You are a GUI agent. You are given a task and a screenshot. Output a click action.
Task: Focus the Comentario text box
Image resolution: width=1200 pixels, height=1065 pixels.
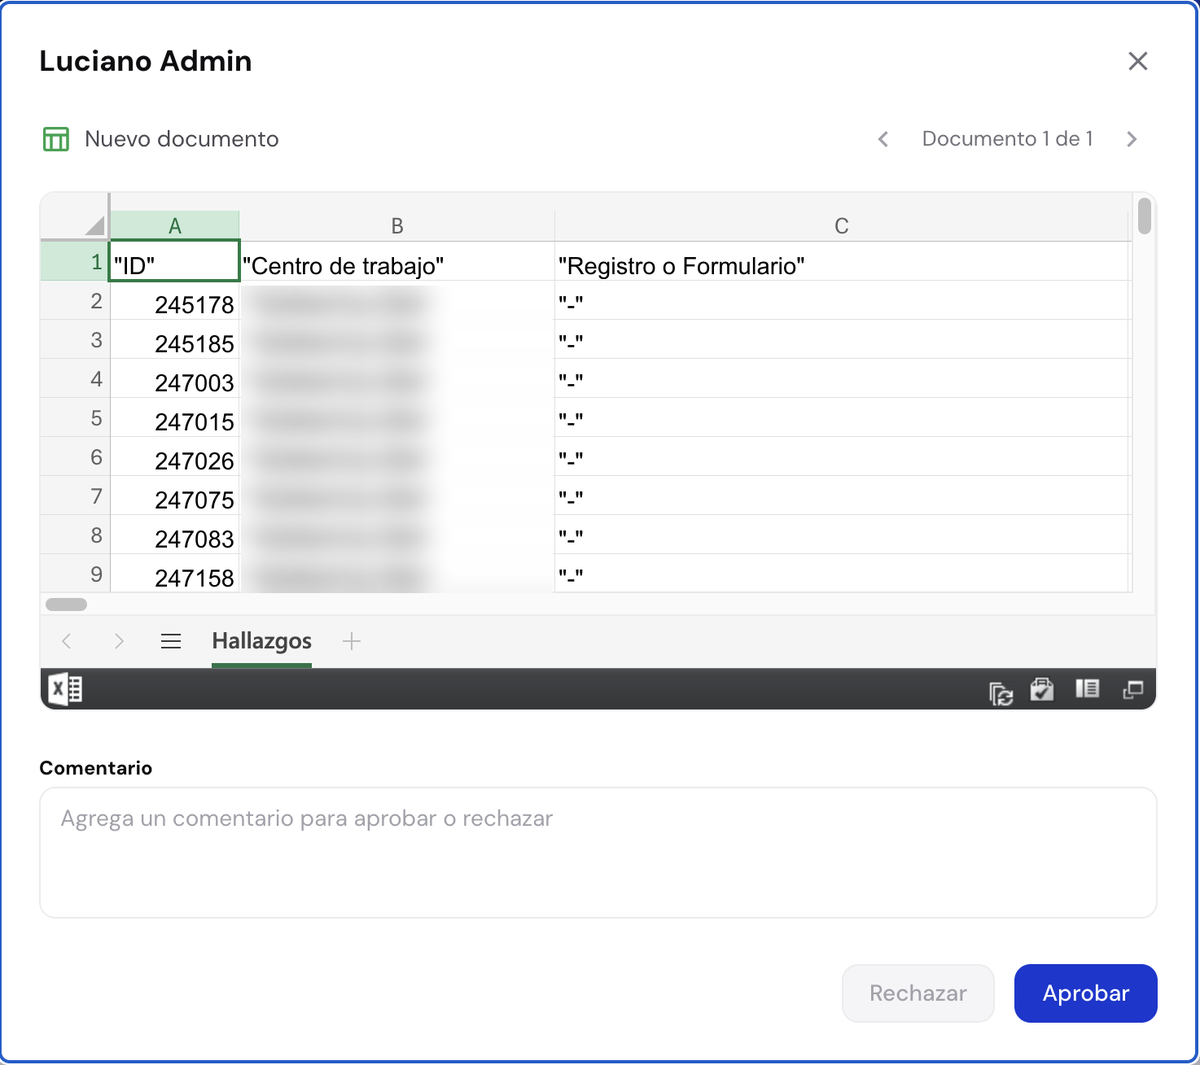(x=598, y=852)
